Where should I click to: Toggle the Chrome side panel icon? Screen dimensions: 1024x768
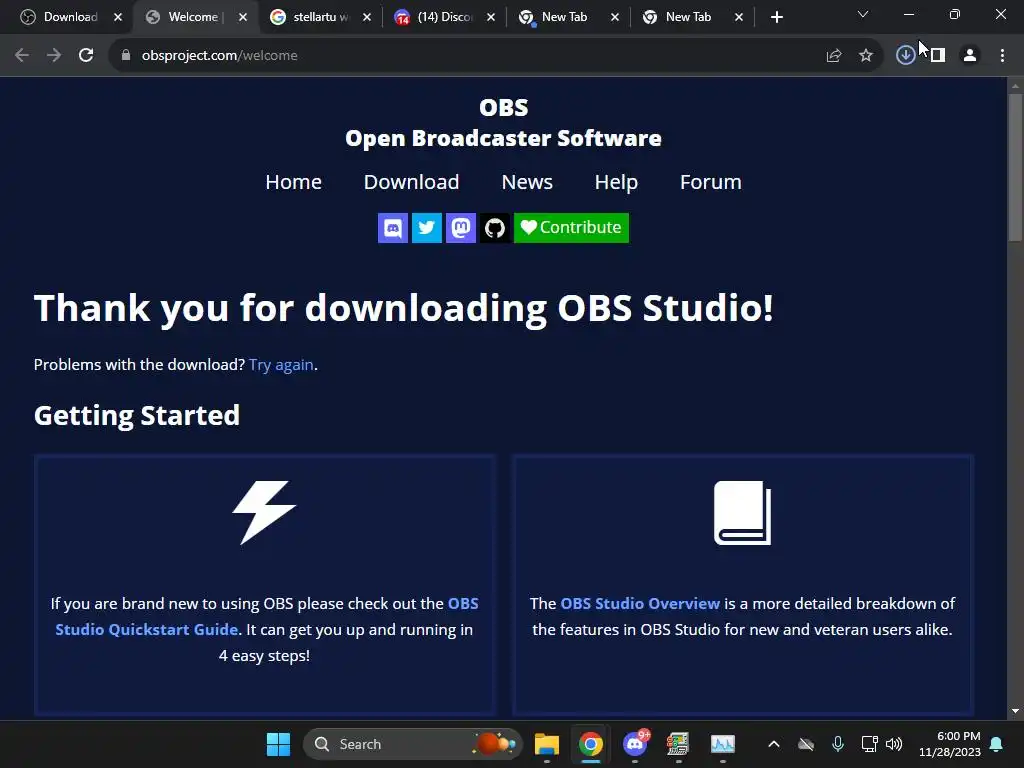tap(938, 56)
